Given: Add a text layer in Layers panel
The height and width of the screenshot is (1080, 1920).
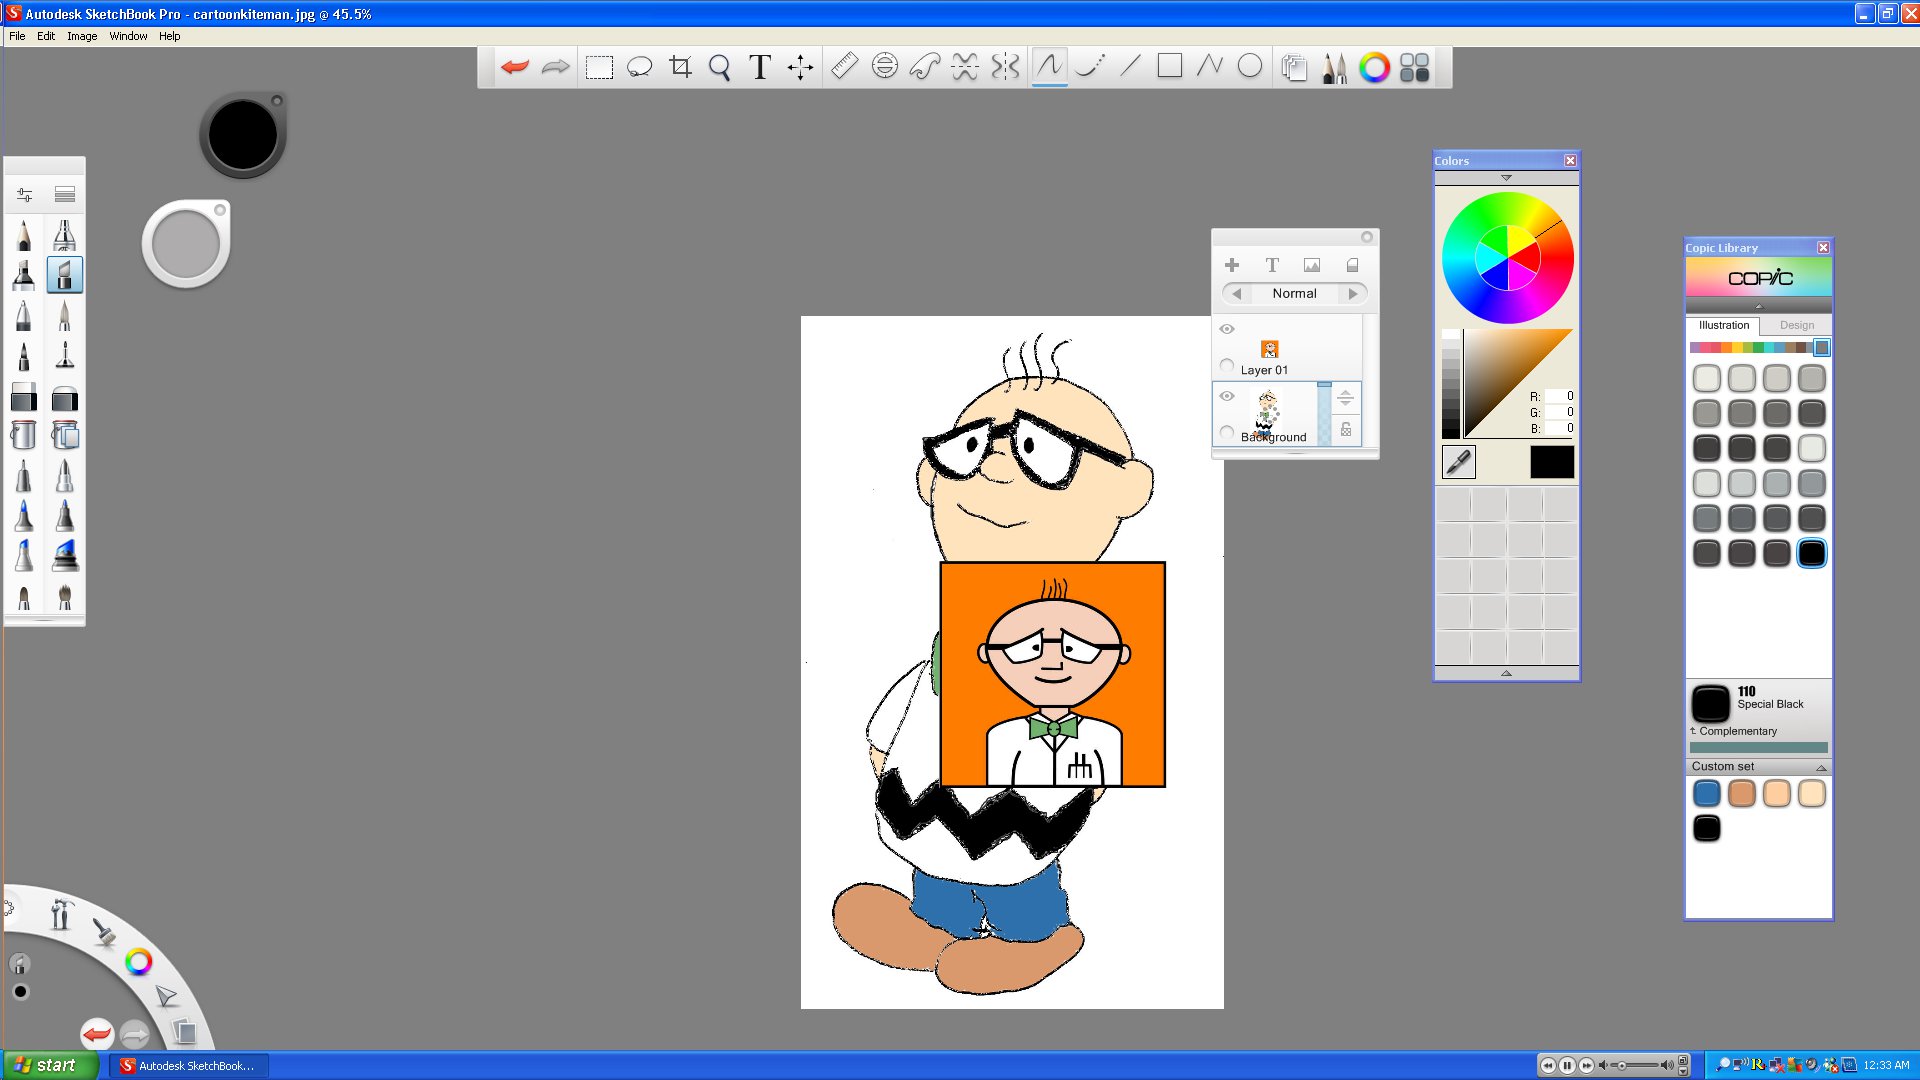Looking at the screenshot, I should point(1272,265).
